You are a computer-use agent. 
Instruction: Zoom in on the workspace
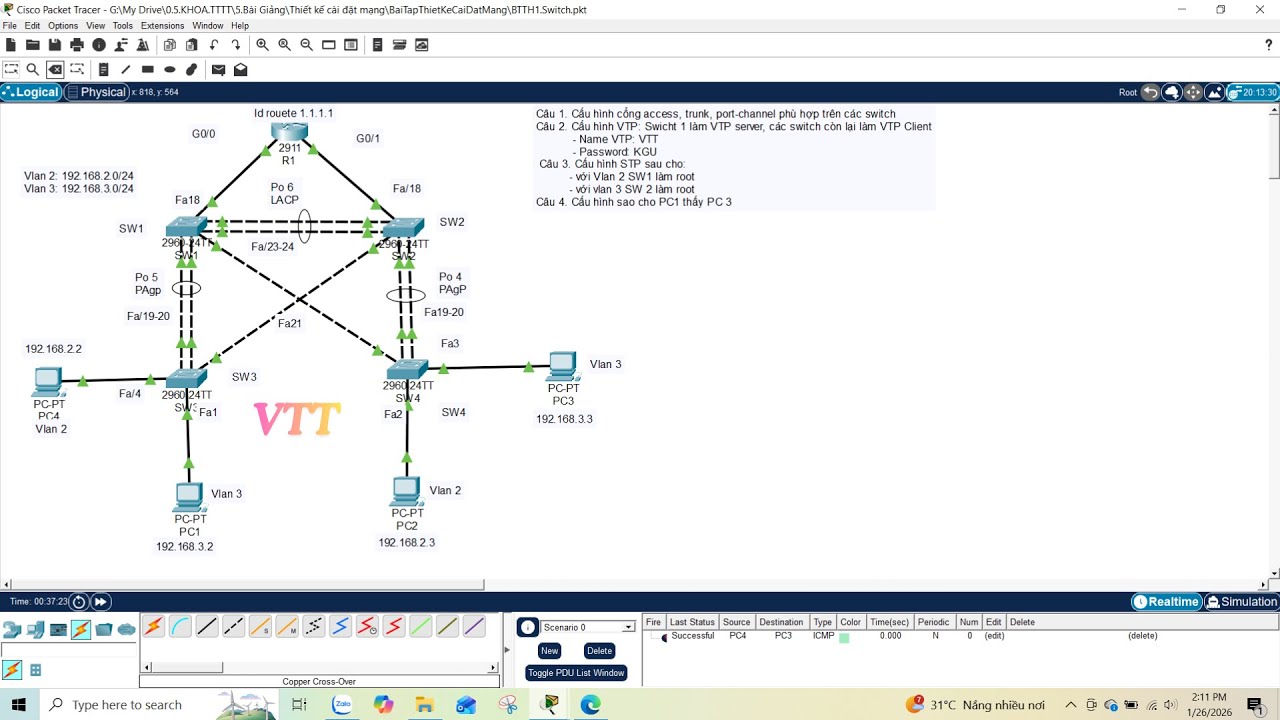pyautogui.click(x=262, y=45)
